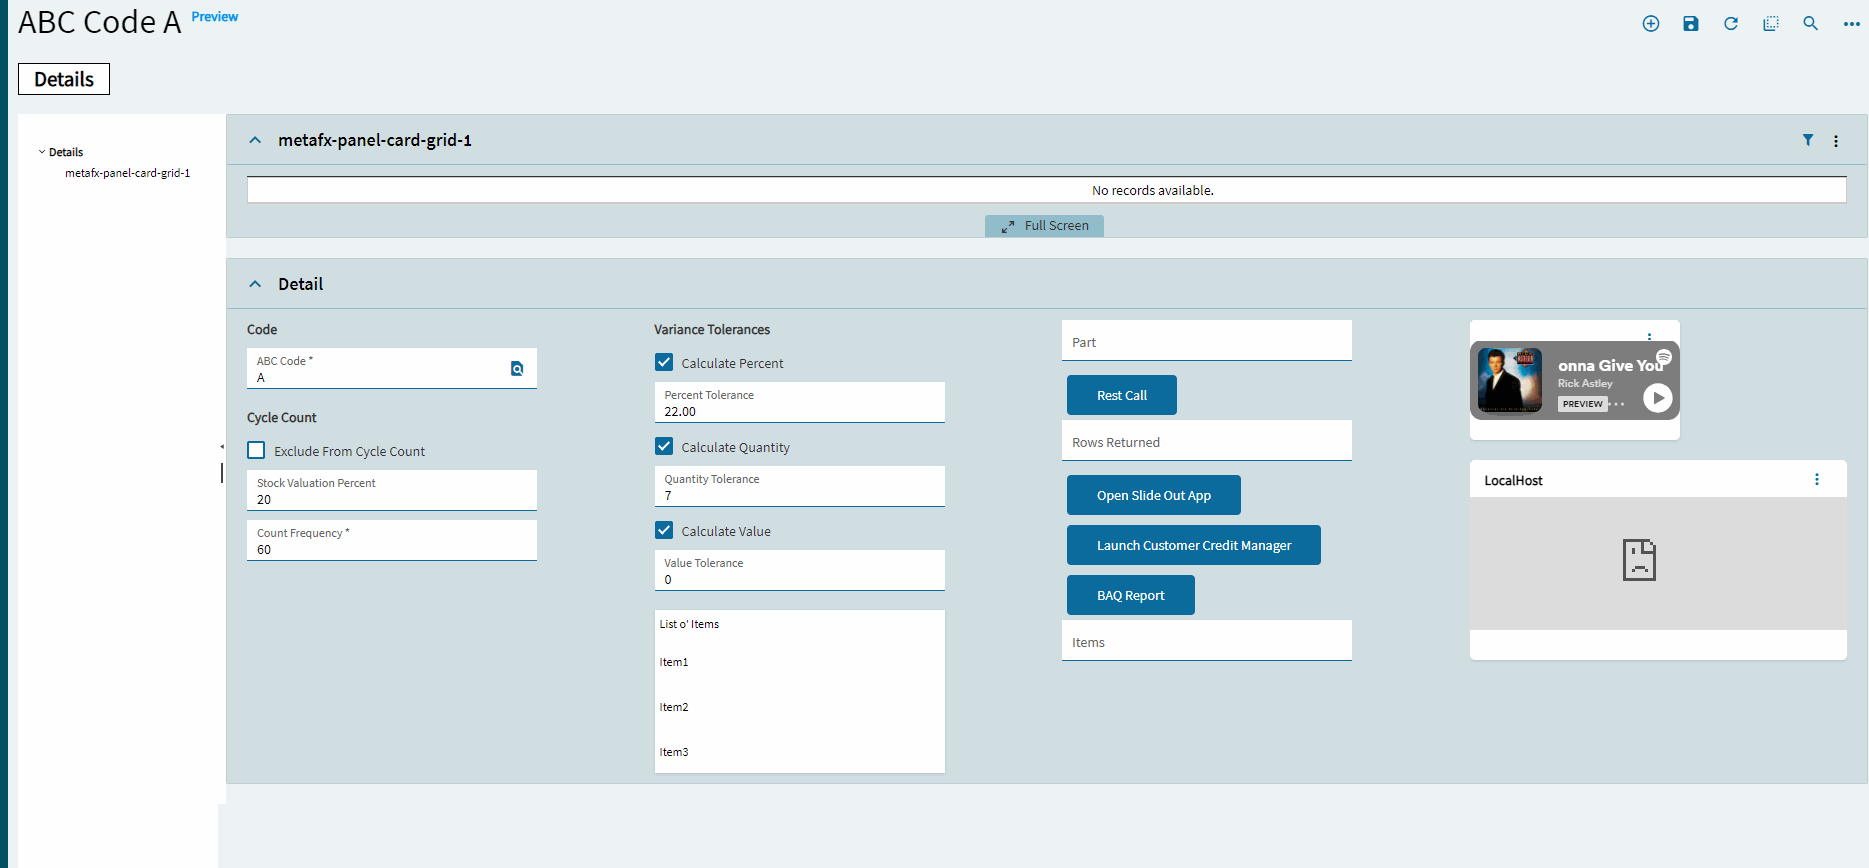Select metafx-panel-card-grid-1 in the tree
Image resolution: width=1869 pixels, height=868 pixels.
point(128,173)
